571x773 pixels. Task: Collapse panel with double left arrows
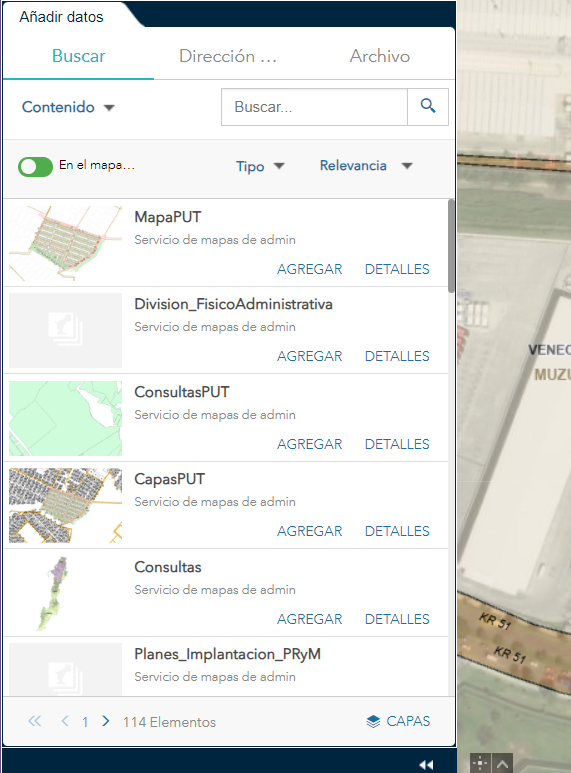426,765
